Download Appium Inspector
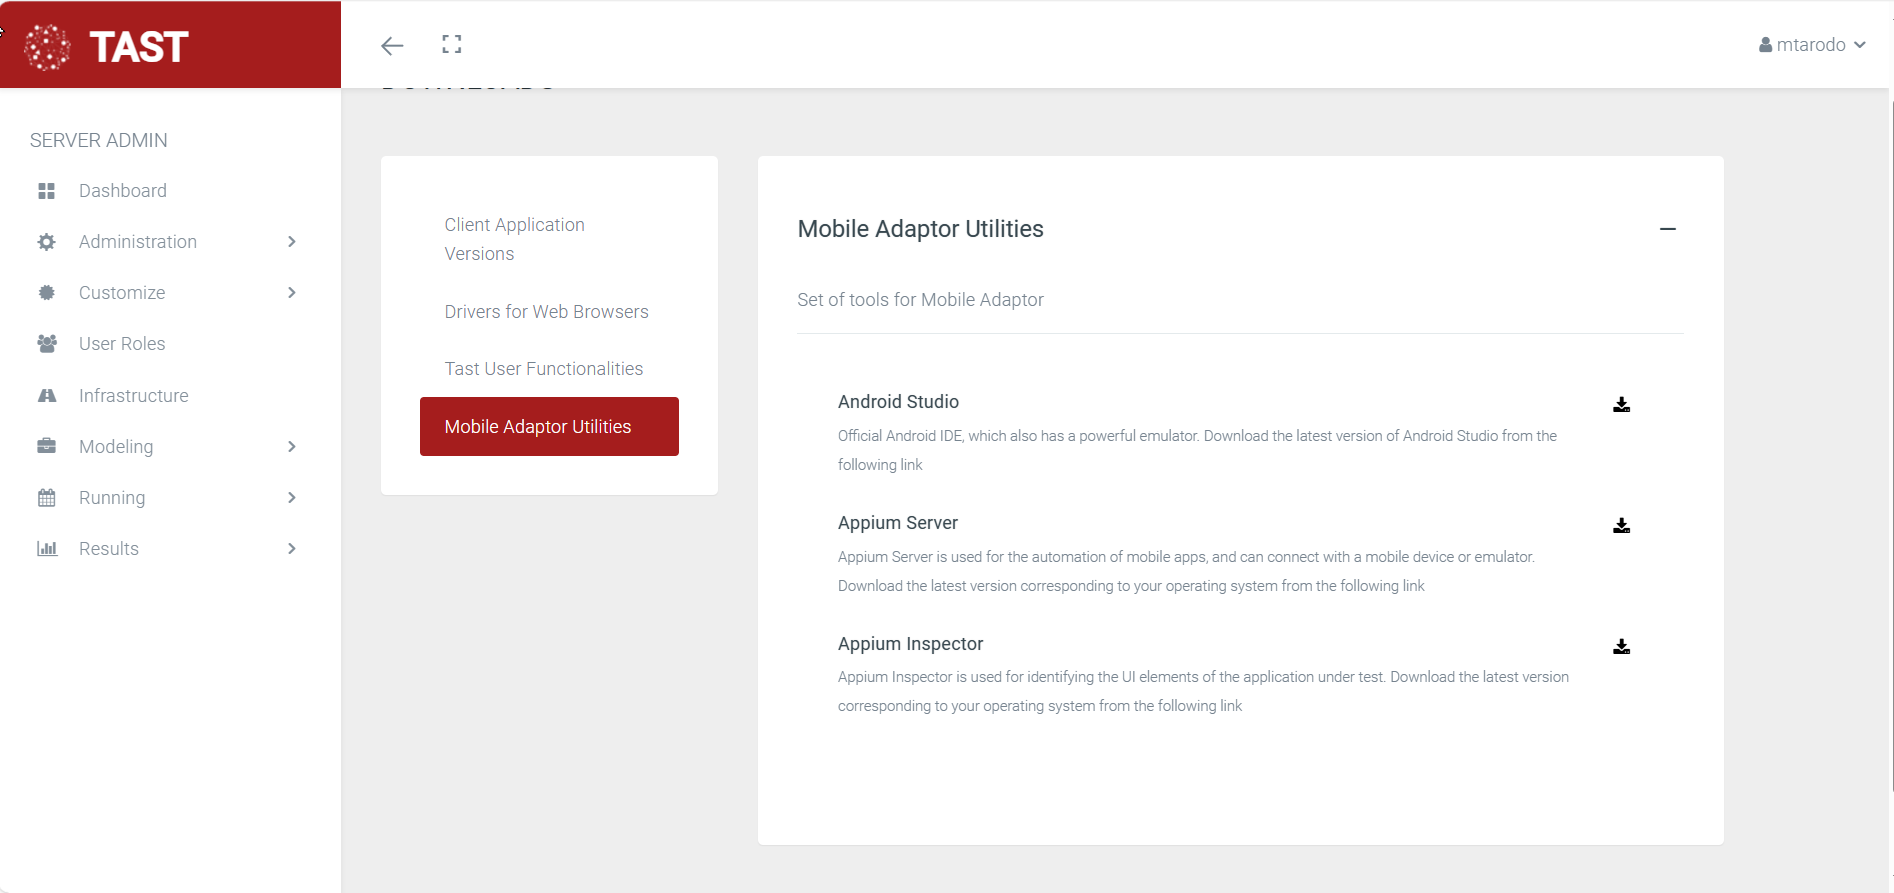Viewport: 1894px width, 893px height. click(1621, 646)
